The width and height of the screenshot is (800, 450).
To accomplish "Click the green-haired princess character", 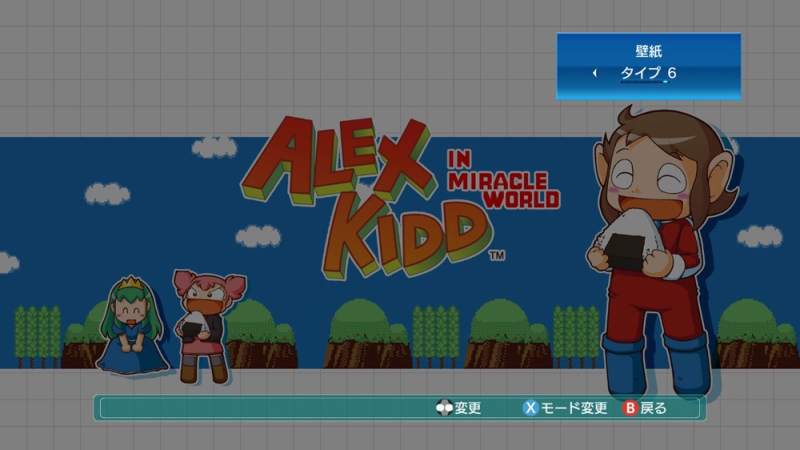I will [x=132, y=324].
